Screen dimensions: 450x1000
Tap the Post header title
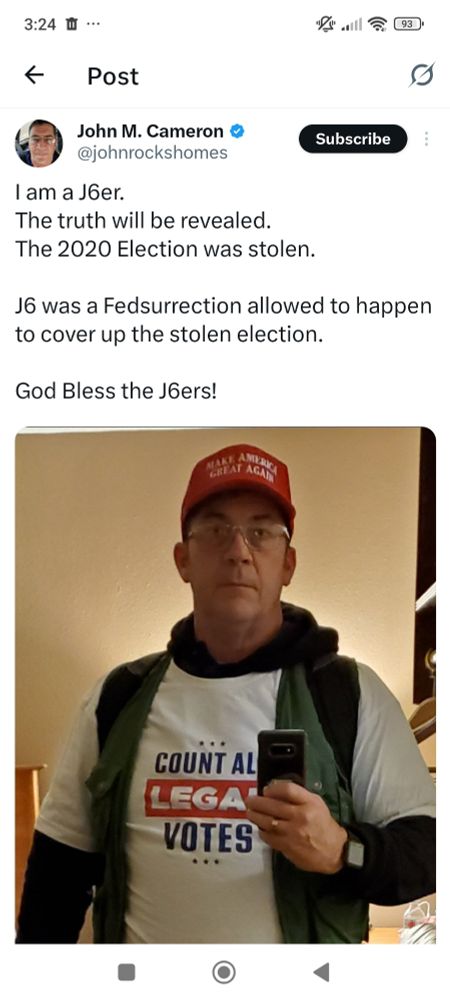coord(113,76)
